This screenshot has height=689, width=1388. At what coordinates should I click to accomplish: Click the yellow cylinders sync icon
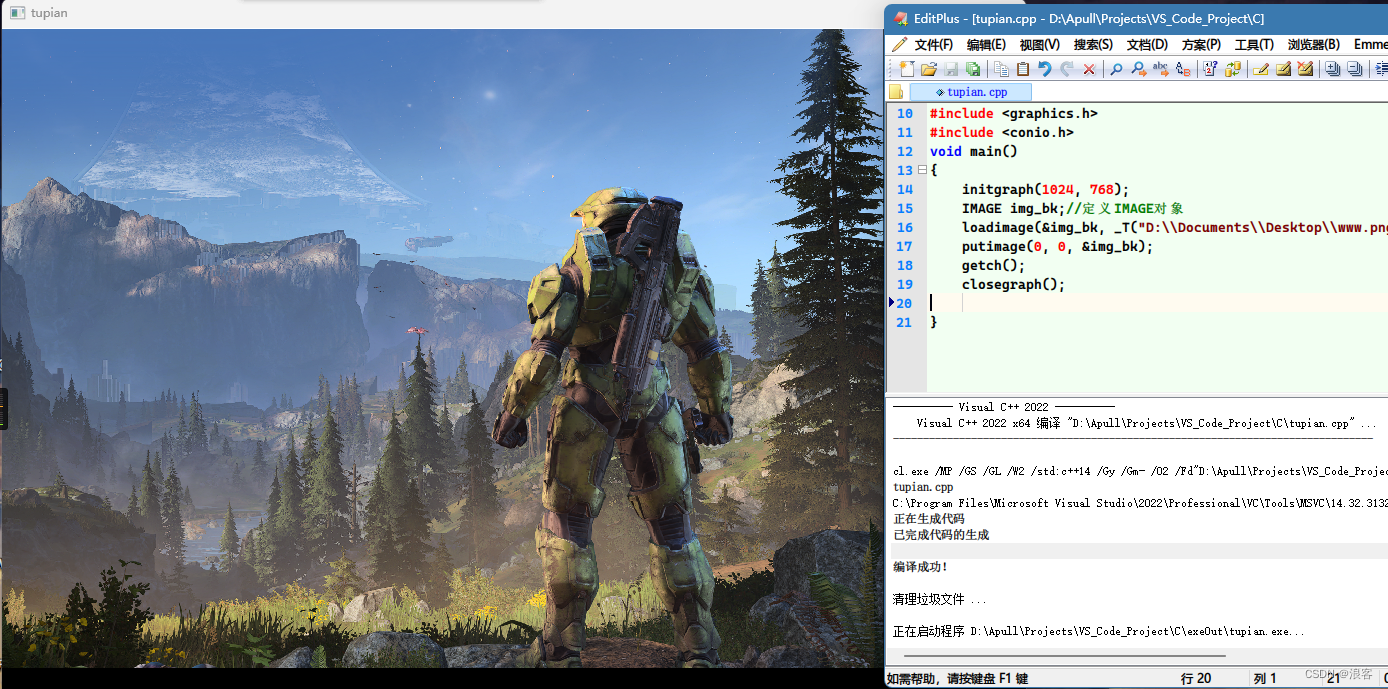[x=1233, y=69]
